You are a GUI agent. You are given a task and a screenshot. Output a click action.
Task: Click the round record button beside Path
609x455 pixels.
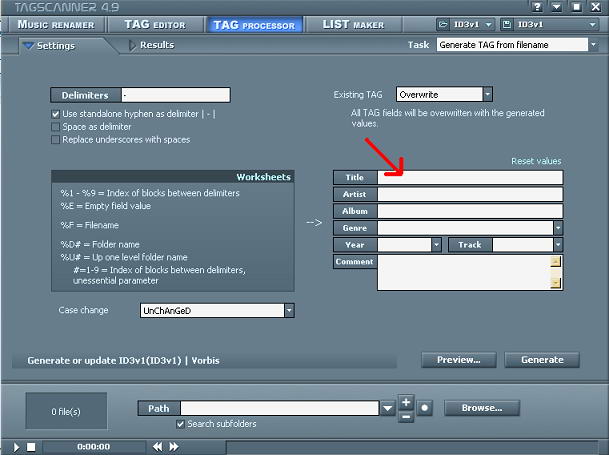(425, 408)
